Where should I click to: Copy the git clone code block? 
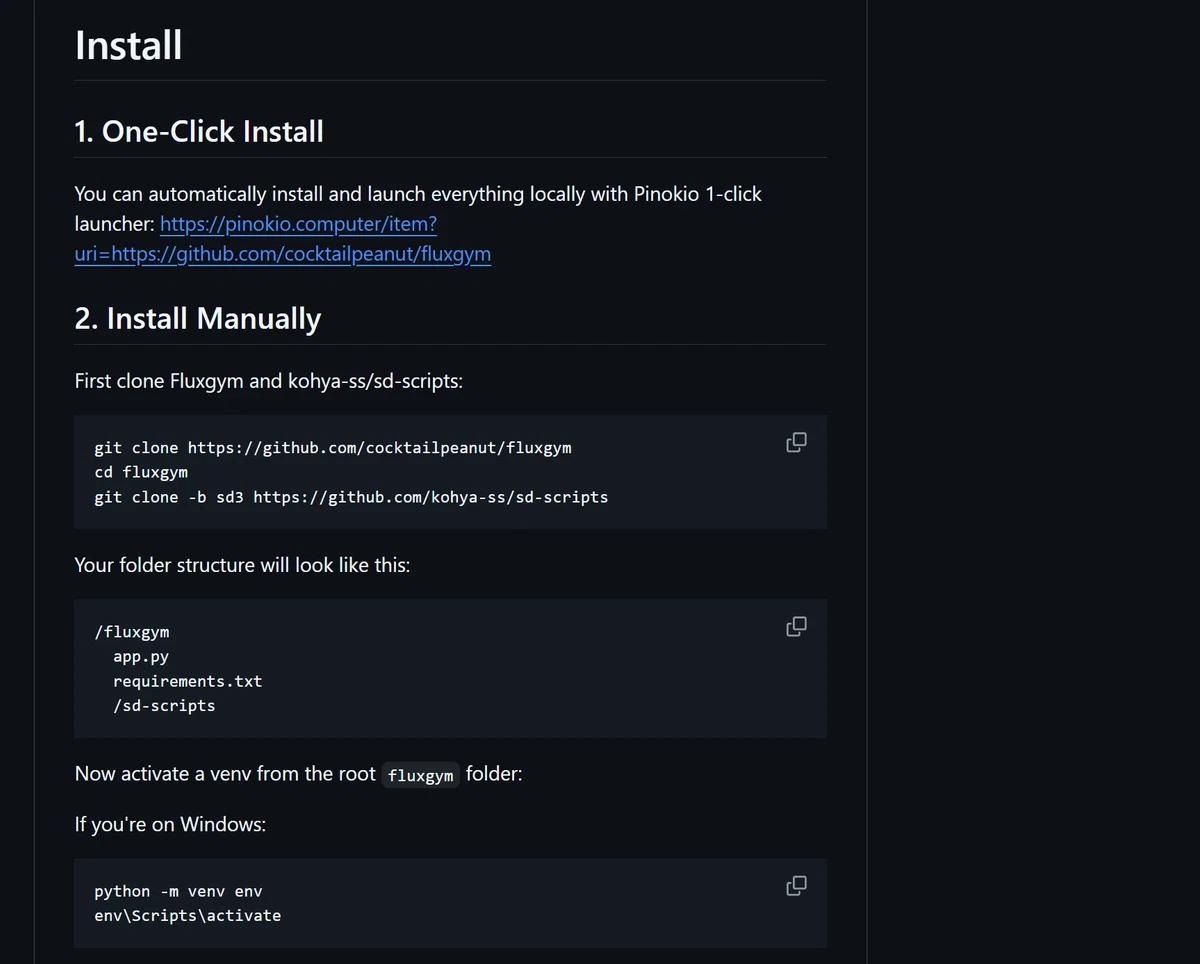click(796, 442)
